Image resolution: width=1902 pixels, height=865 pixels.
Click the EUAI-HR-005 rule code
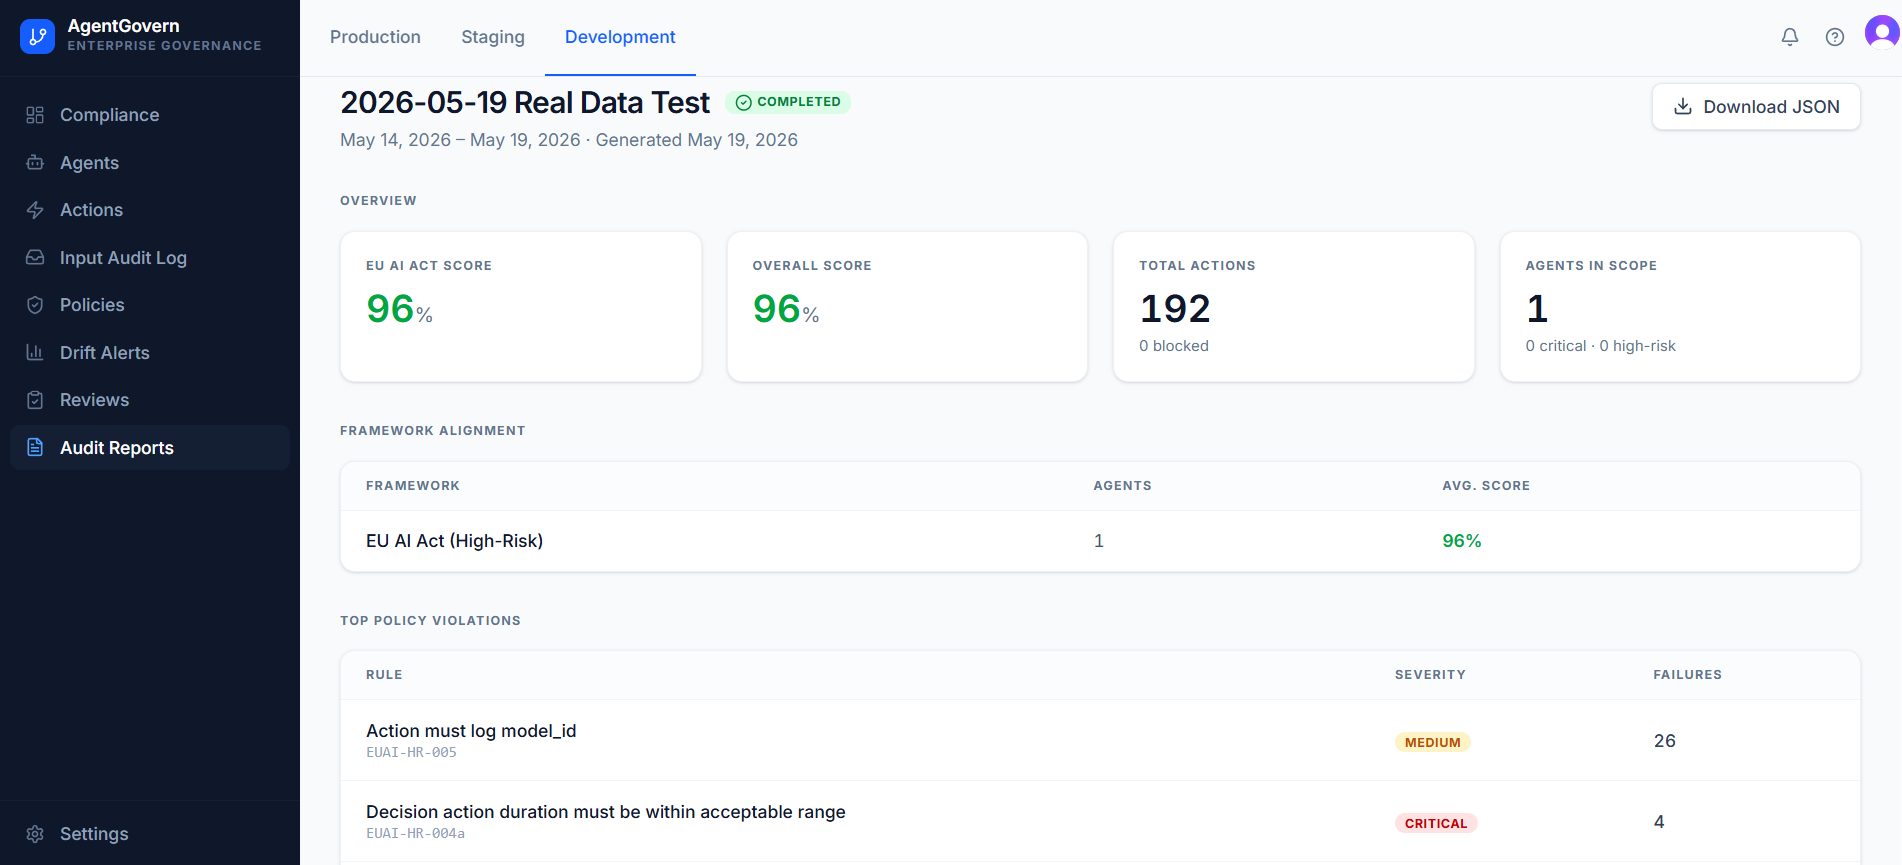click(x=411, y=753)
